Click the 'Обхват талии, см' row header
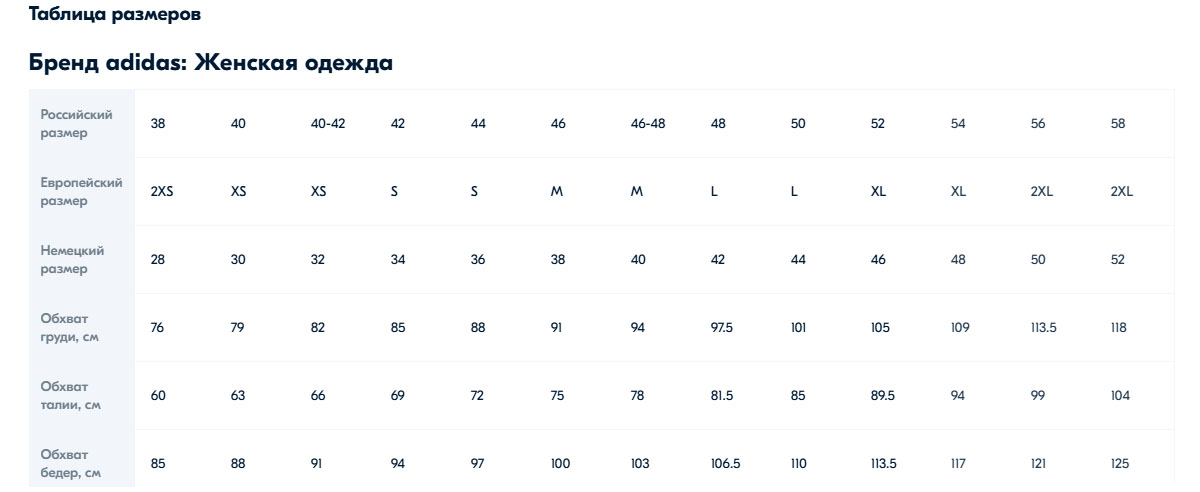Image resolution: width=1200 pixels, height=492 pixels. (x=70, y=396)
